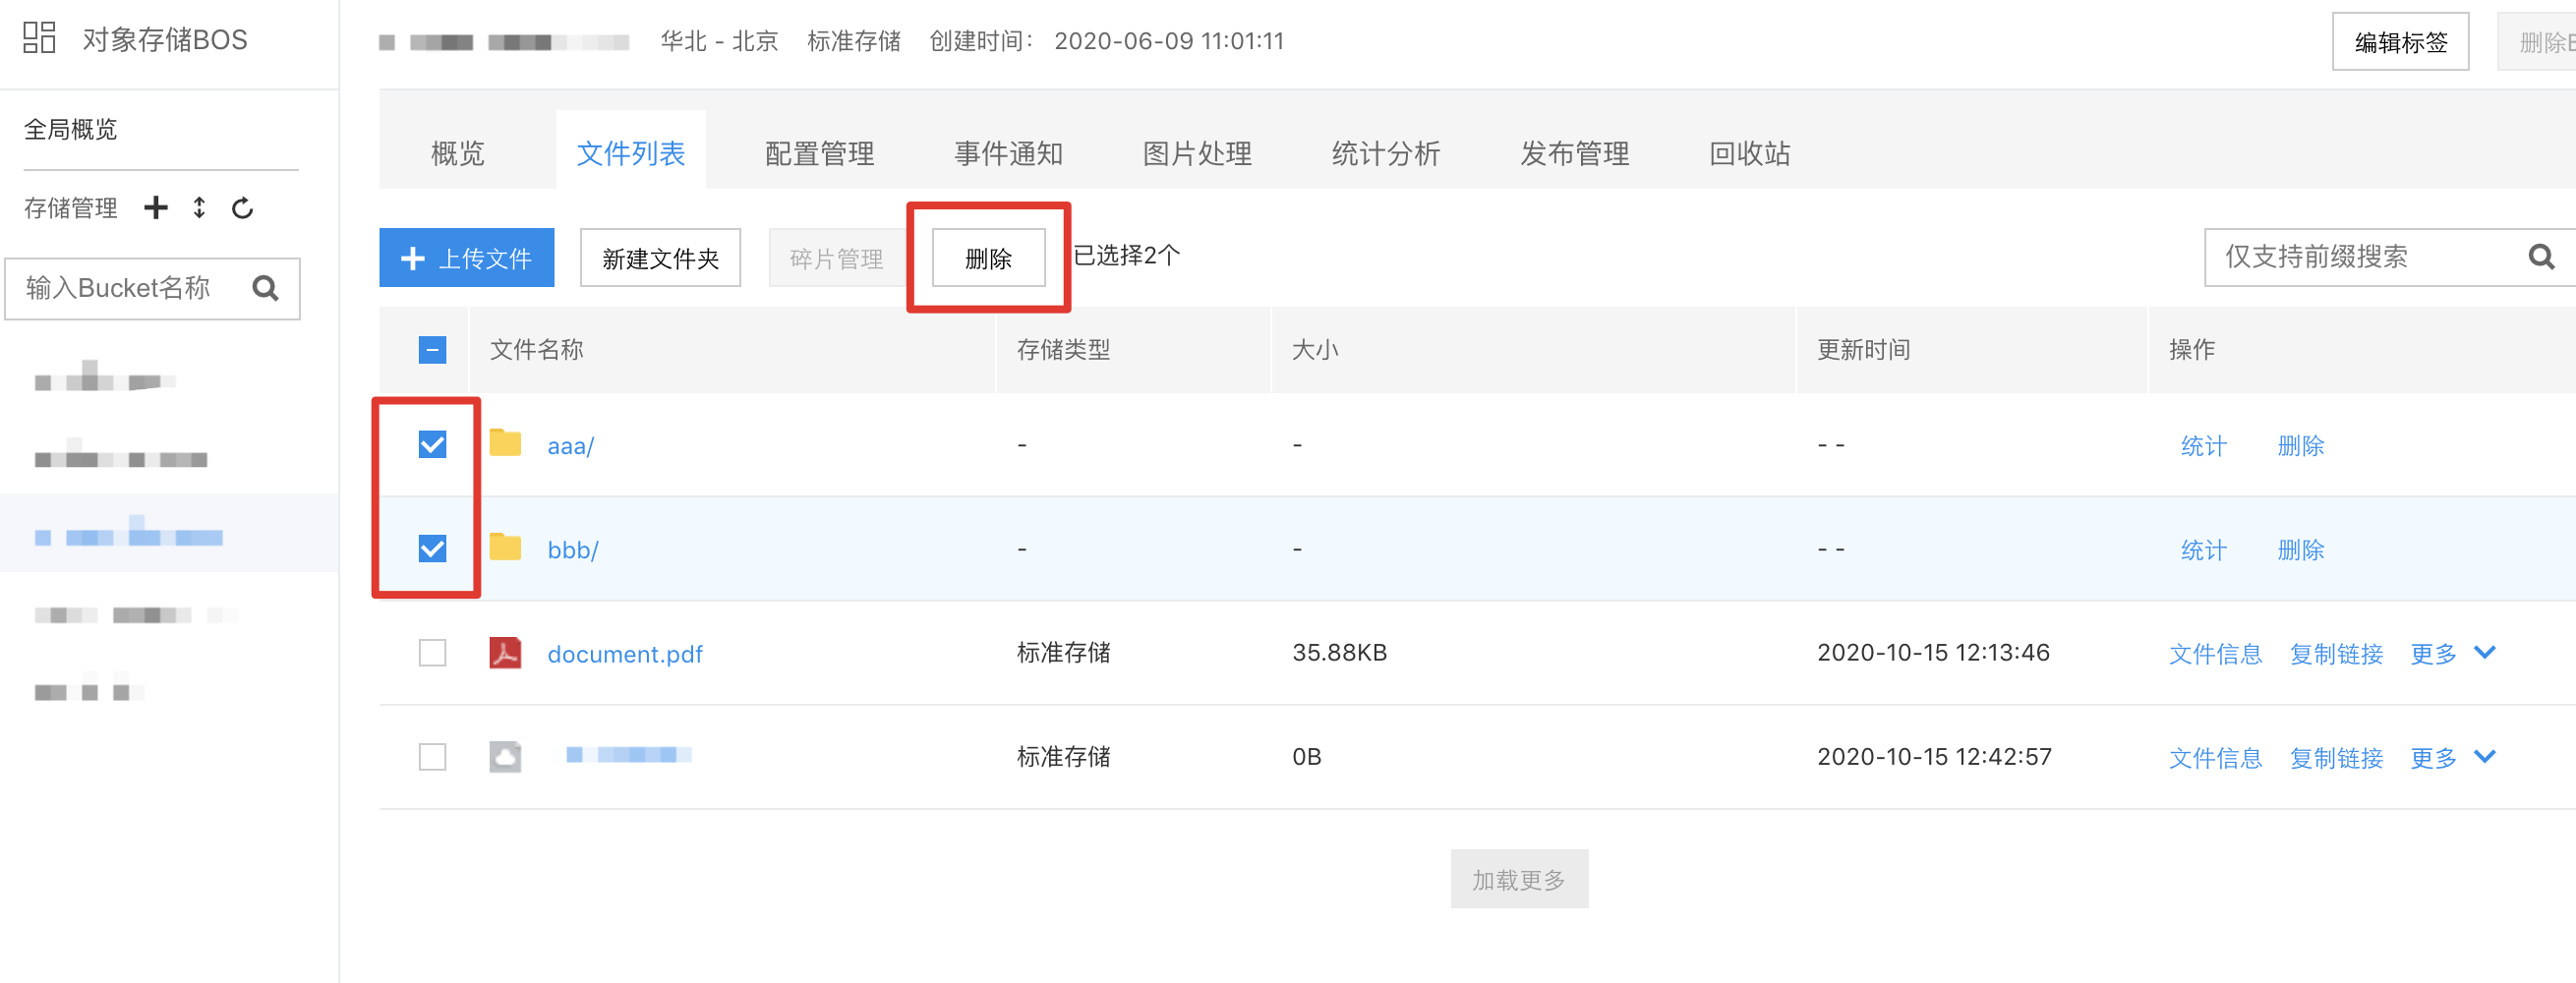Check the document.pdf checkbox
The height and width of the screenshot is (983, 2576).
[432, 652]
